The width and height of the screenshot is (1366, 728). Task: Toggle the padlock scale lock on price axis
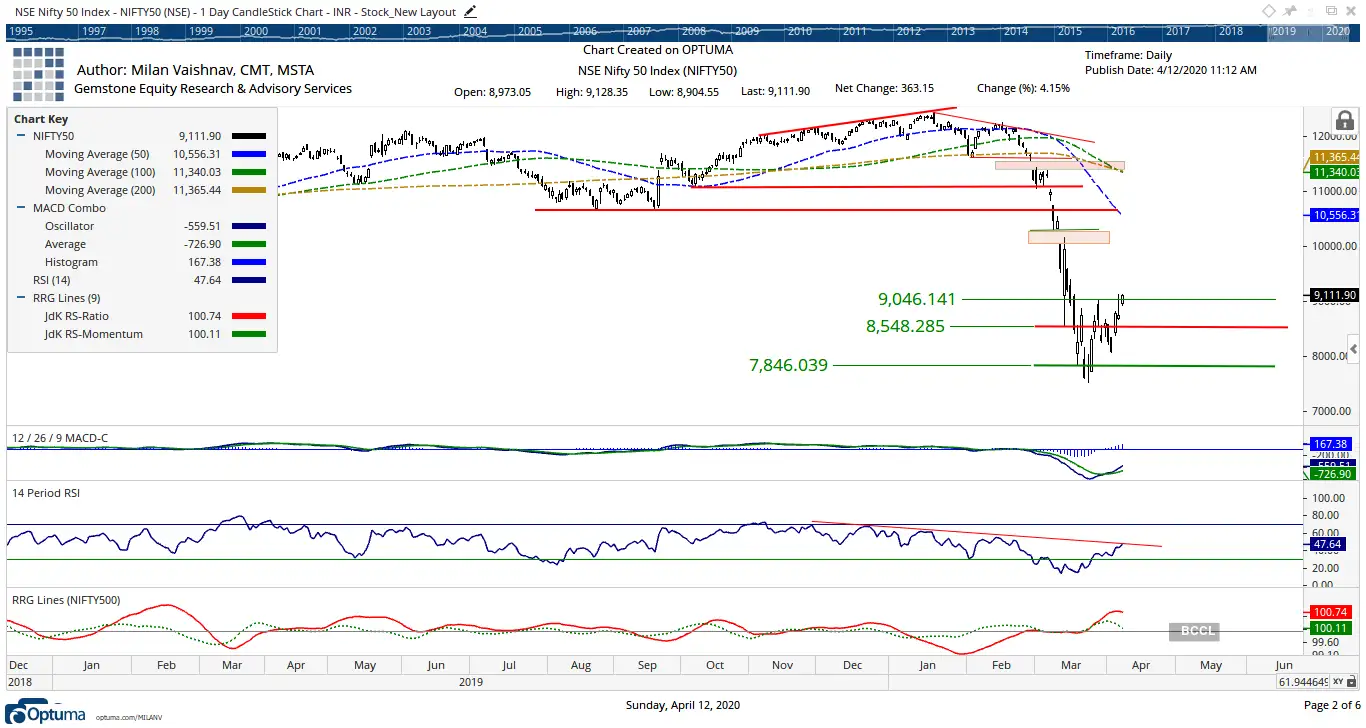1344,121
